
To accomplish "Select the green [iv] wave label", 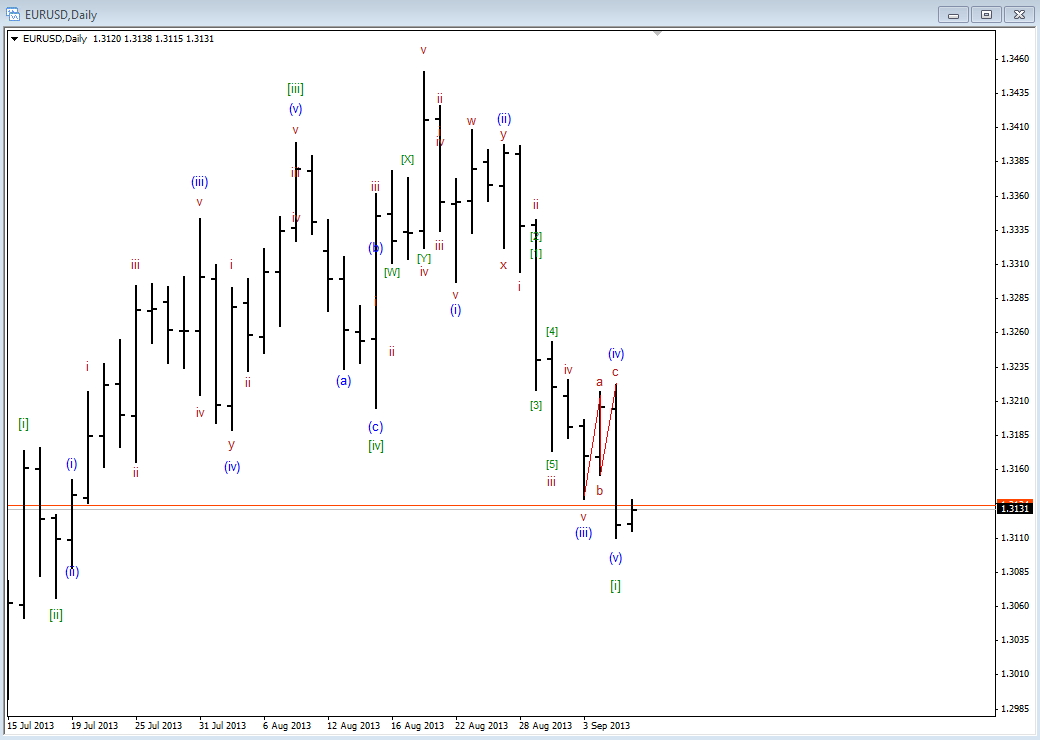I will coord(376,446).
